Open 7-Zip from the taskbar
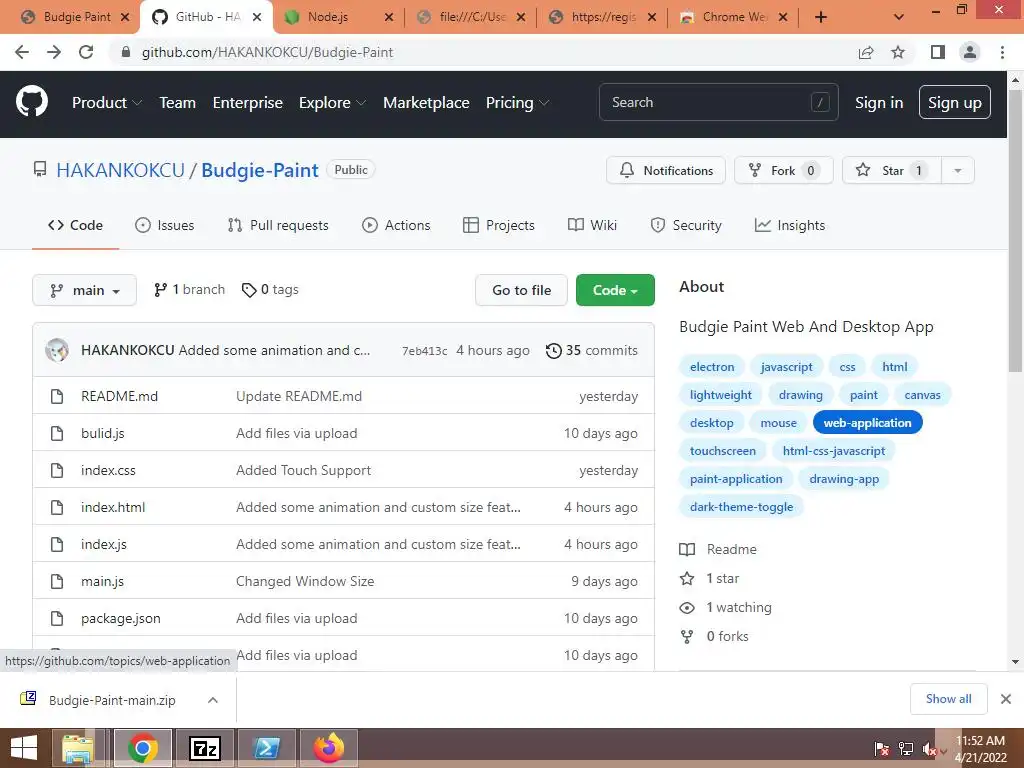This screenshot has height=768, width=1024. [x=204, y=748]
